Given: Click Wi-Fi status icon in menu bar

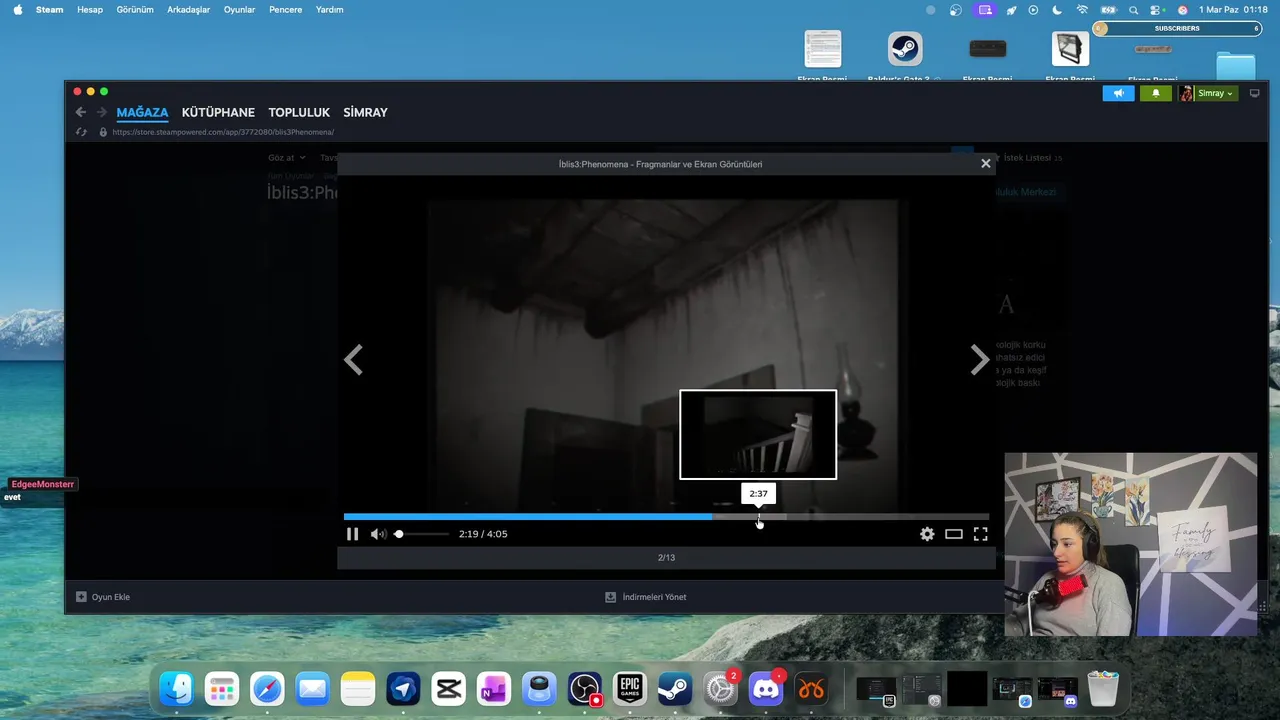Looking at the screenshot, I should pos(1082,10).
